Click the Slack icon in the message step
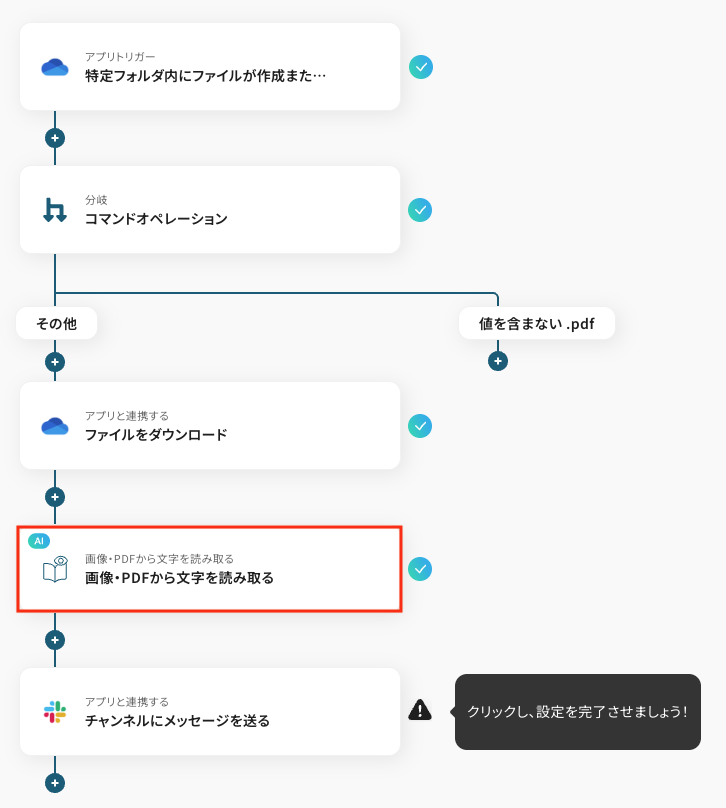The width and height of the screenshot is (726, 808). pos(55,712)
